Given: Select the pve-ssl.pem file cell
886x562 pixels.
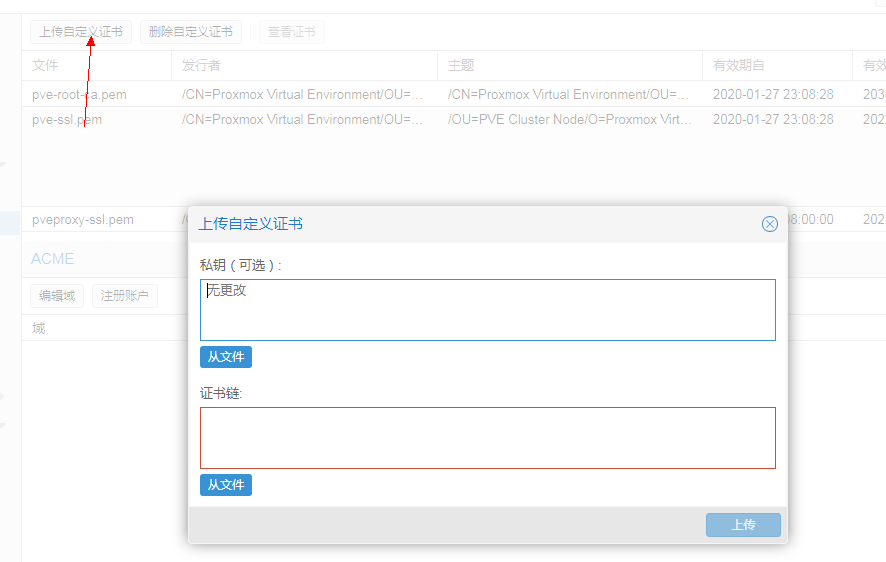Looking at the screenshot, I should [97, 120].
